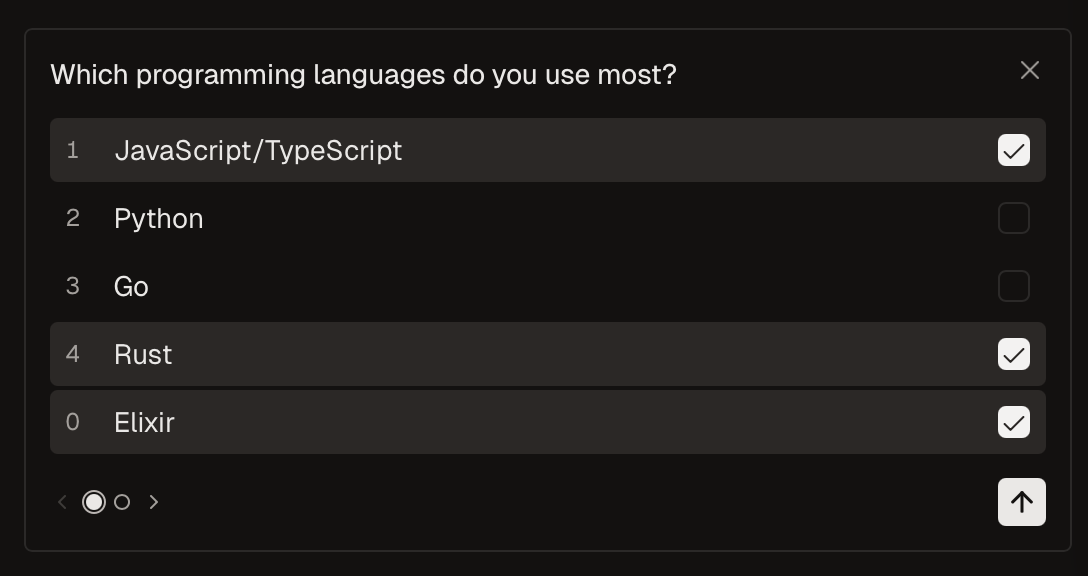
Task: Go to previous question with left chevron
Action: pos(62,502)
